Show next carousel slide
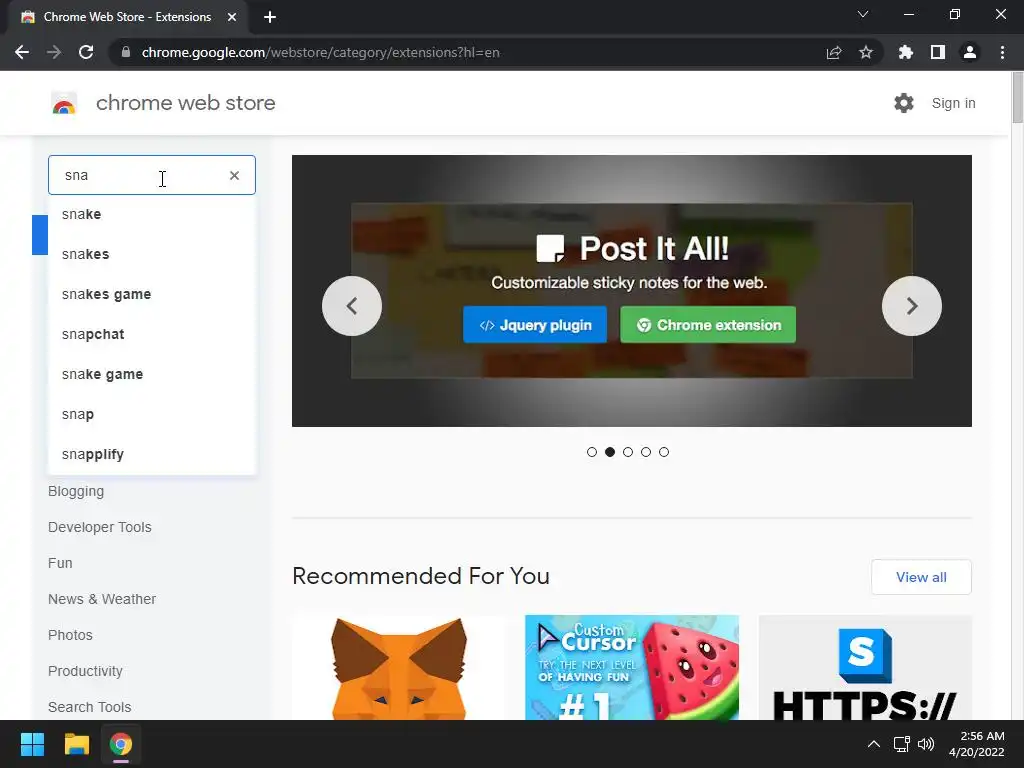 coord(912,306)
